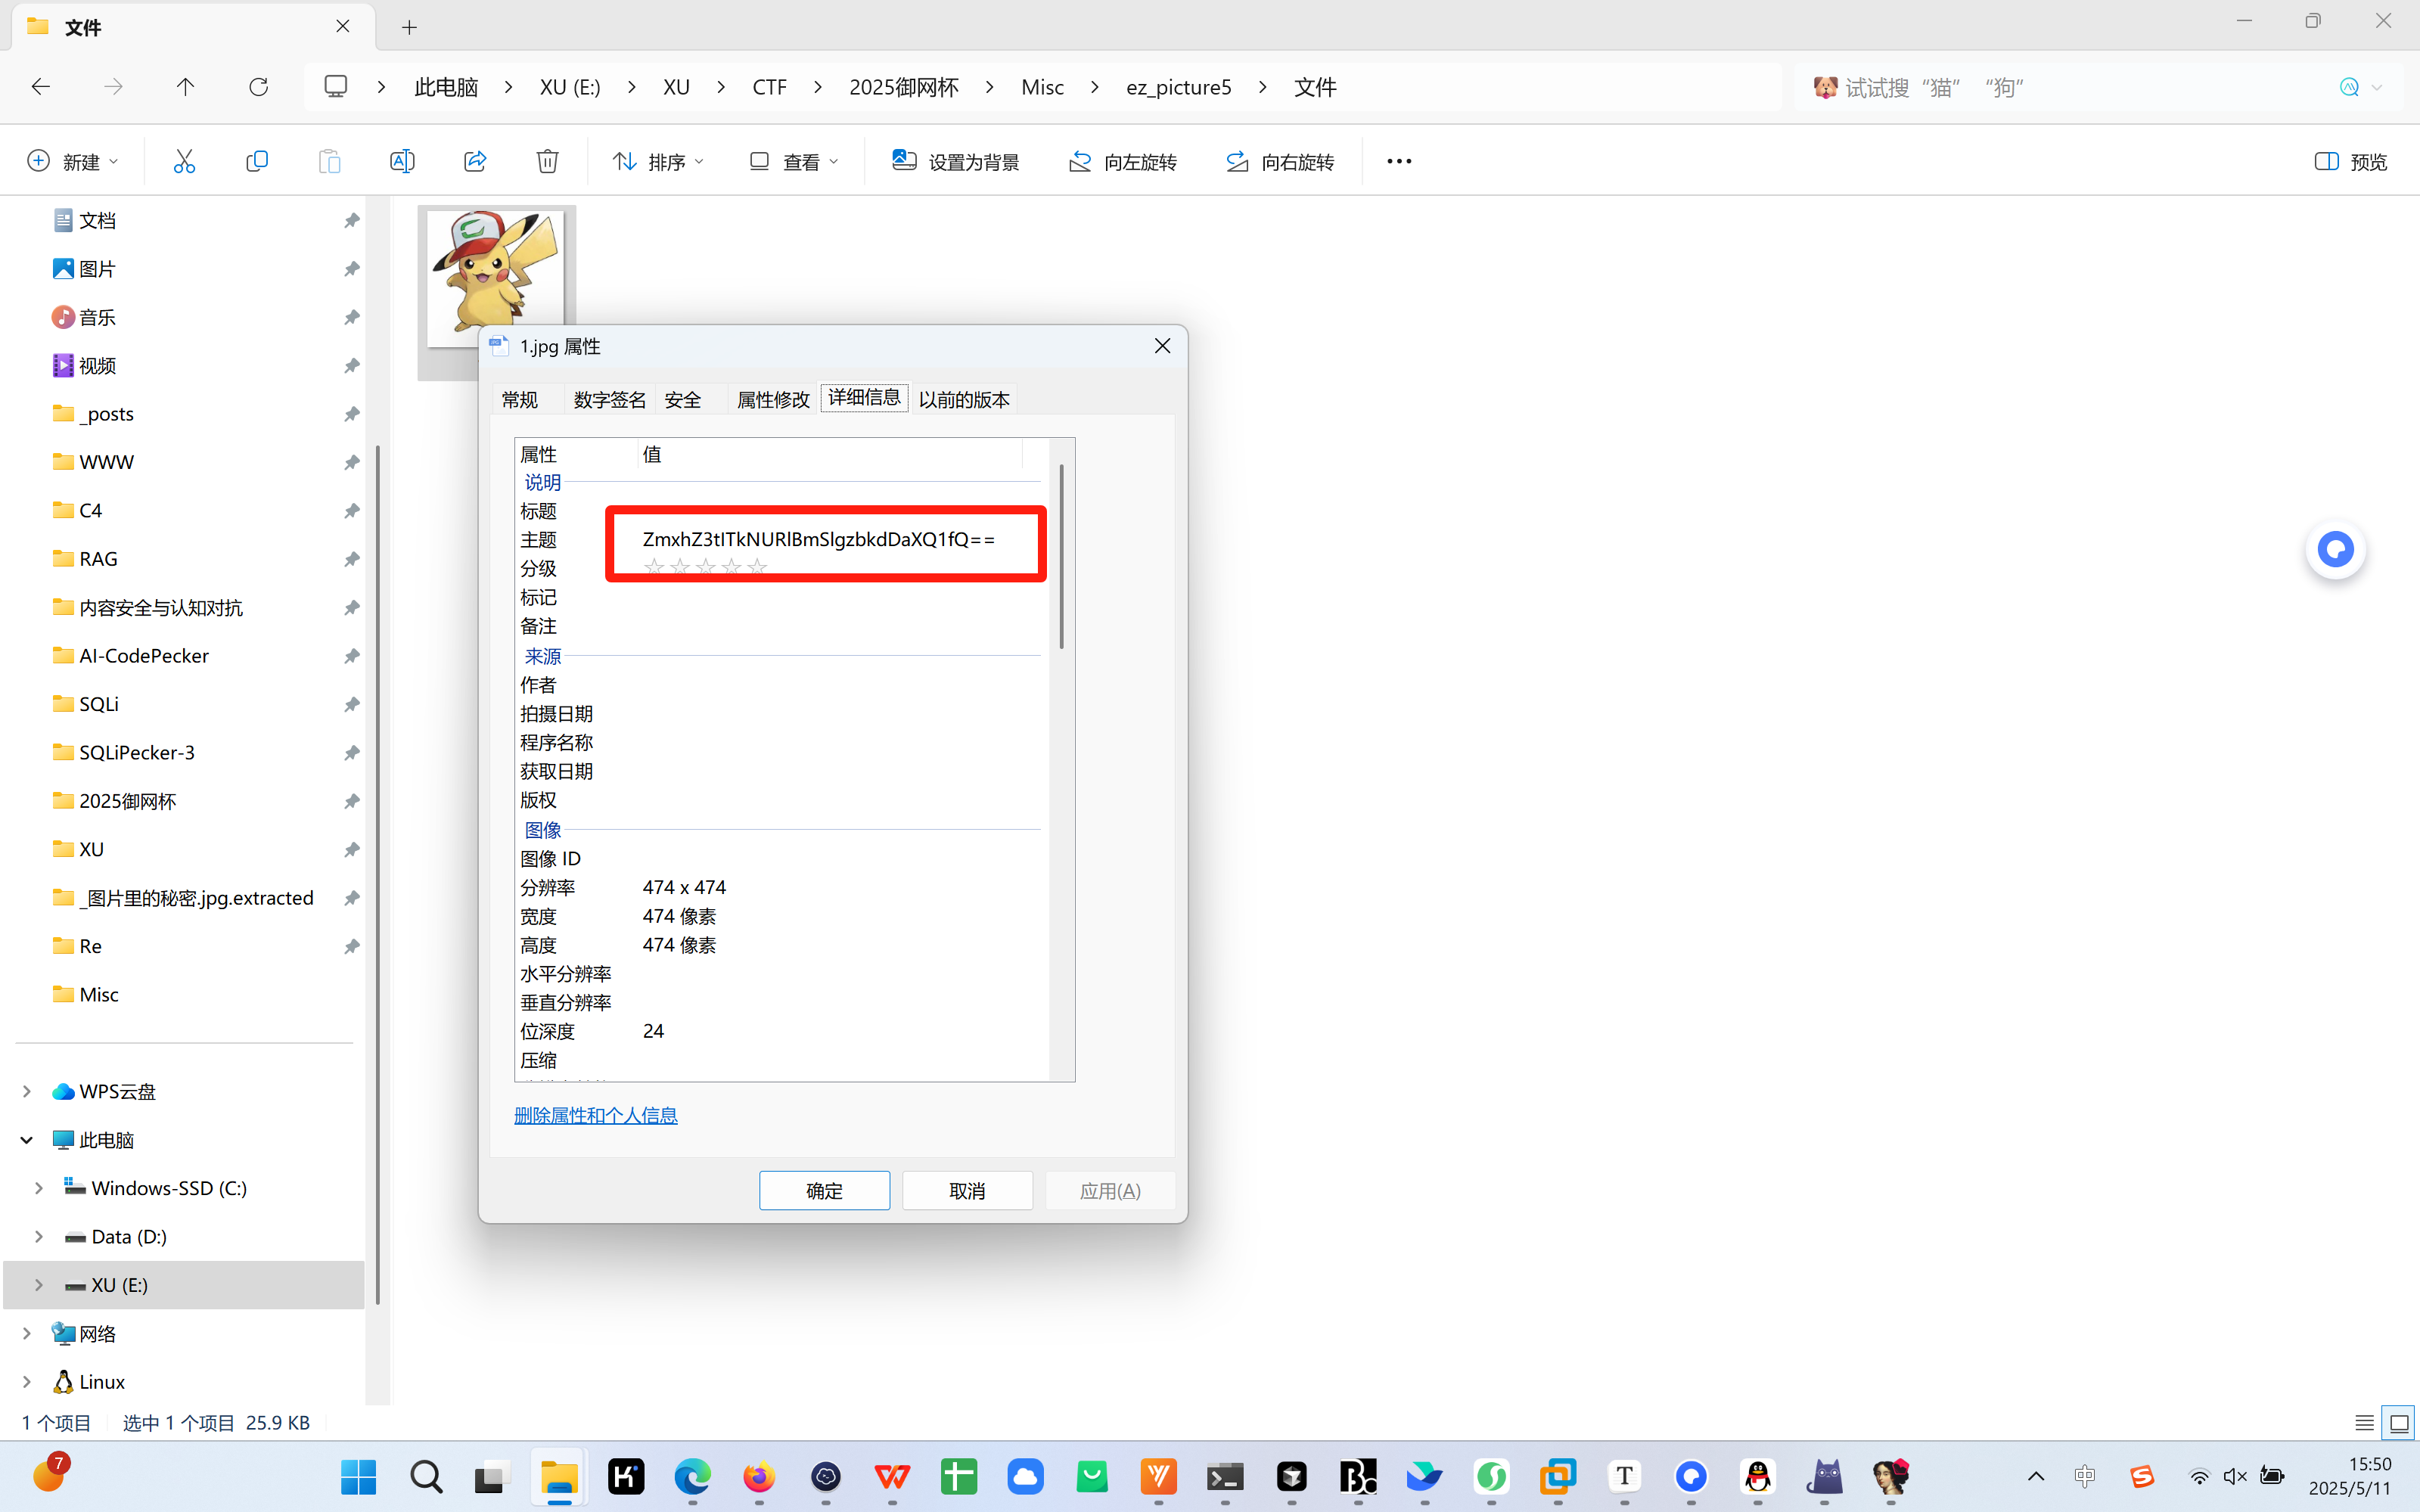This screenshot has height=1512, width=2420.
Task: Click the Share icon in toolbar
Action: (x=475, y=161)
